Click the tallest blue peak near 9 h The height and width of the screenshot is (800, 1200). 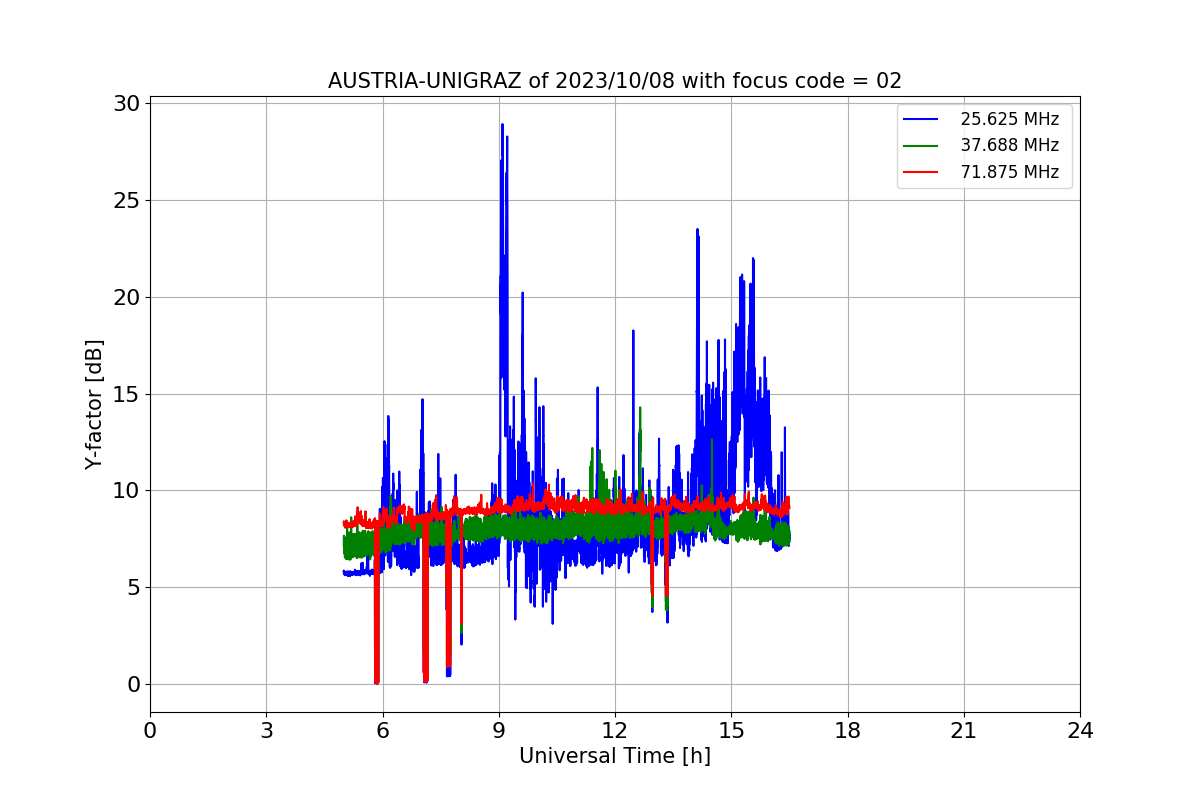(502, 126)
